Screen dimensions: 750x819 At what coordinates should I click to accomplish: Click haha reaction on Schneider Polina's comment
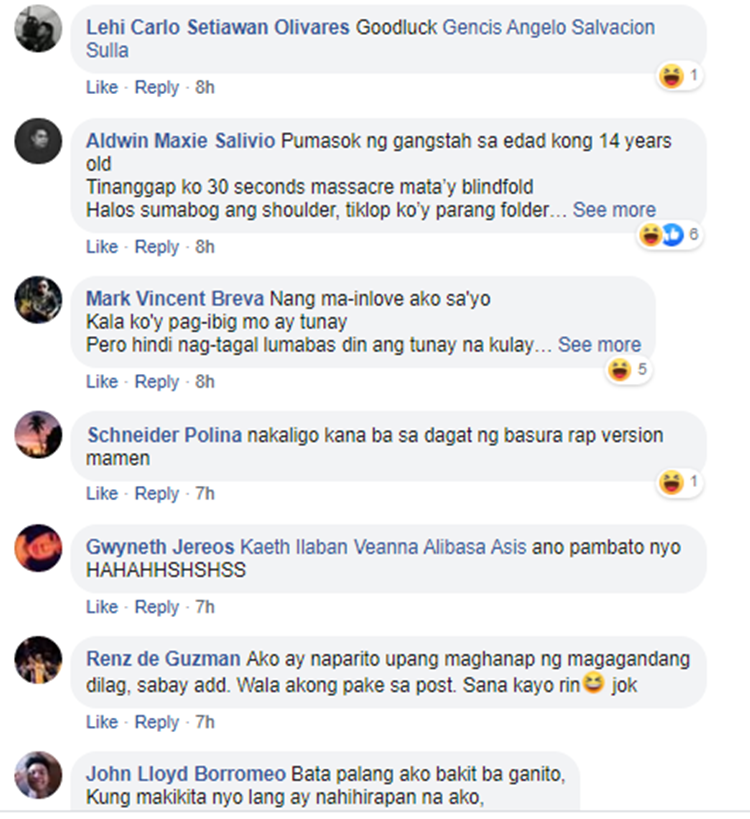coord(678,482)
